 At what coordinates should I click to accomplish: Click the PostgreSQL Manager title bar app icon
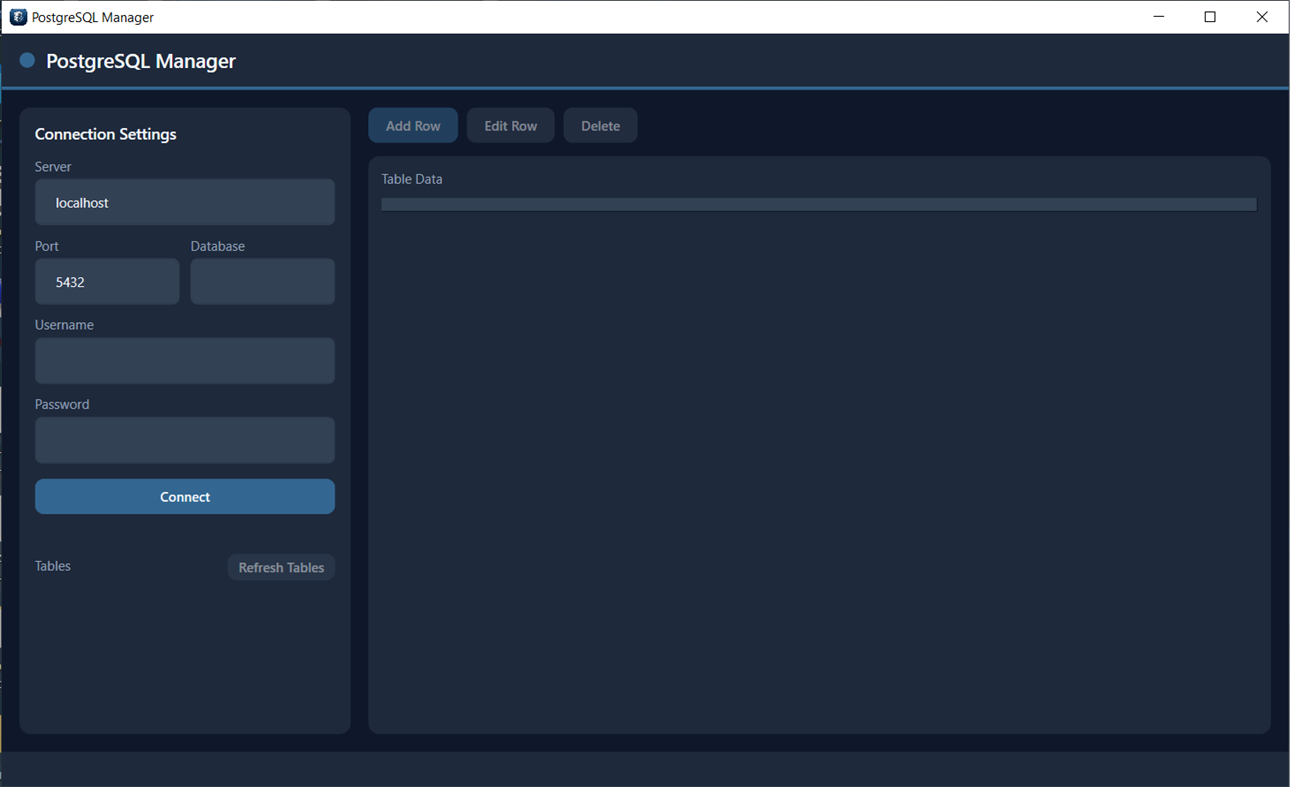click(18, 17)
